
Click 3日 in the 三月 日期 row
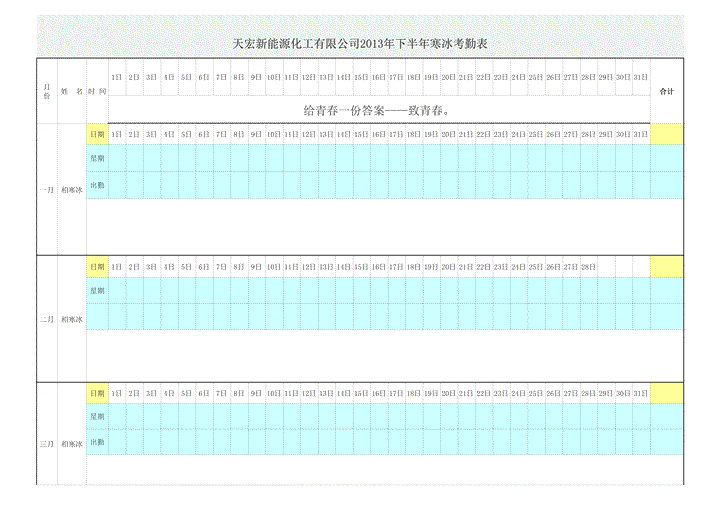152,393
